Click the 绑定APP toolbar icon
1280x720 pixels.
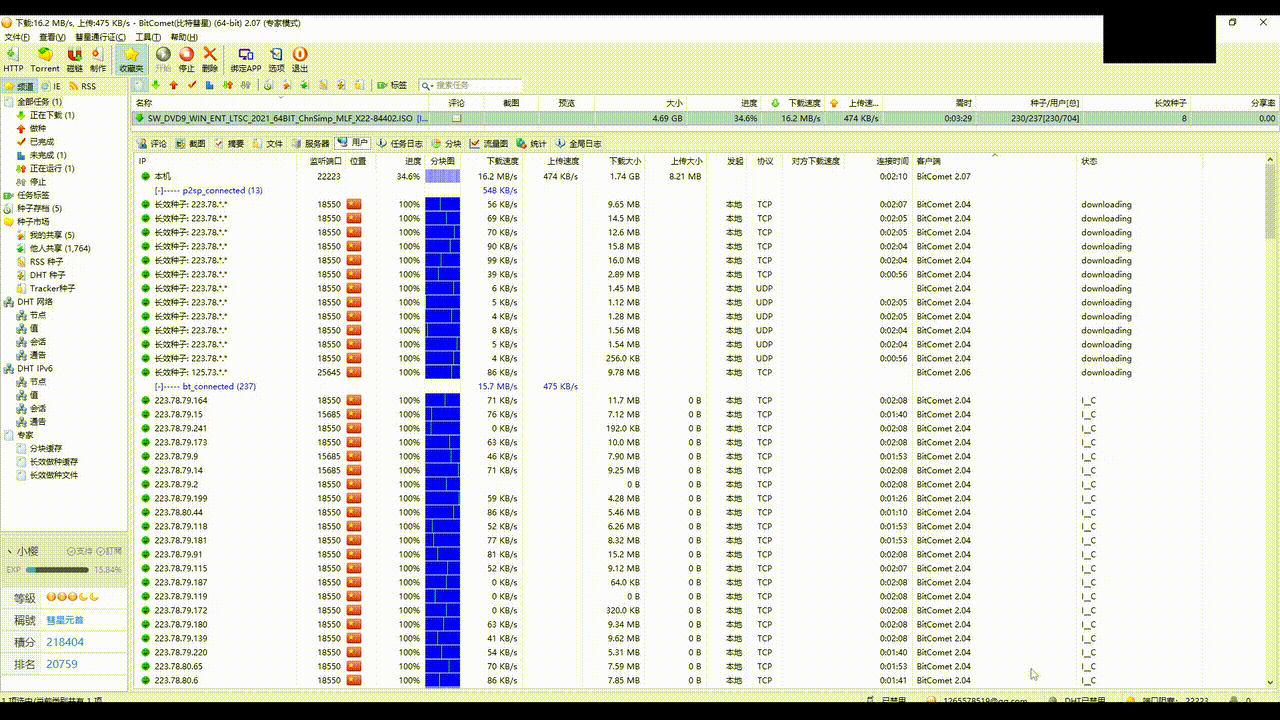[246, 59]
